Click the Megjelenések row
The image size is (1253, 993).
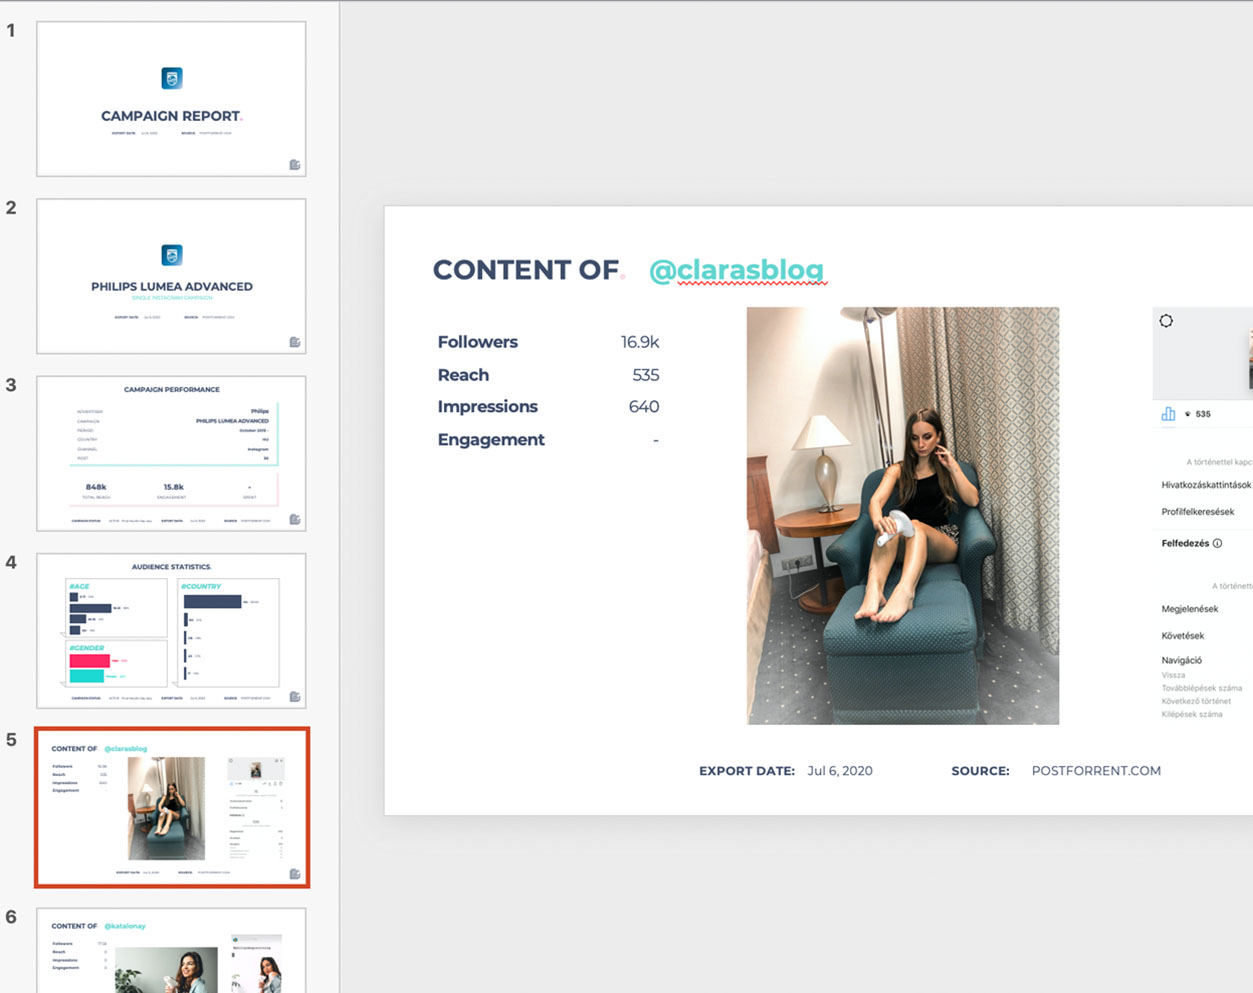1190,609
